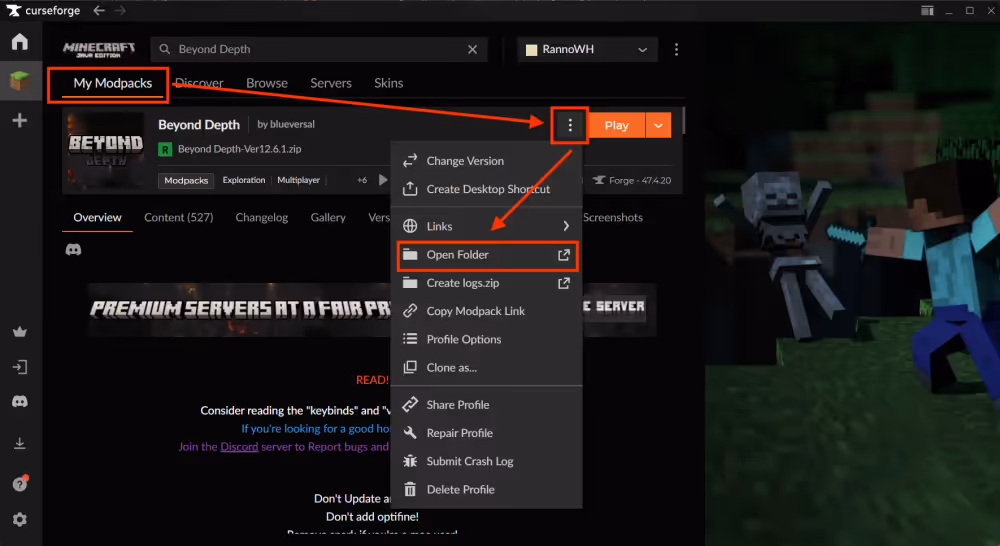Follow the Discord hyperlink in description
Viewport: 1000px width, 546px height.
pyautogui.click(x=239, y=446)
